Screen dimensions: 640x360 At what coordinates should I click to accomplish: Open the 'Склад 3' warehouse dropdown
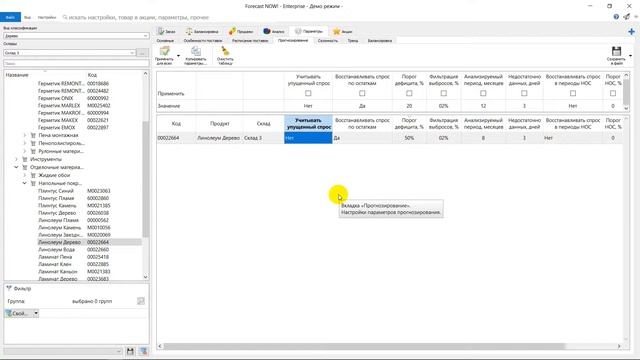pyautogui.click(x=69, y=53)
